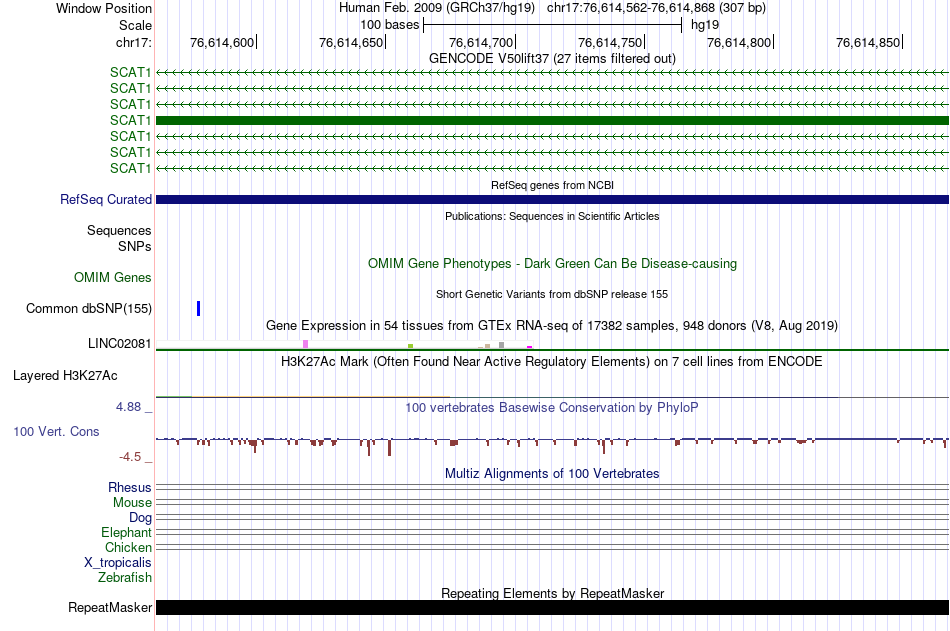Click the black RepeatMasker element bar

tap(552, 607)
